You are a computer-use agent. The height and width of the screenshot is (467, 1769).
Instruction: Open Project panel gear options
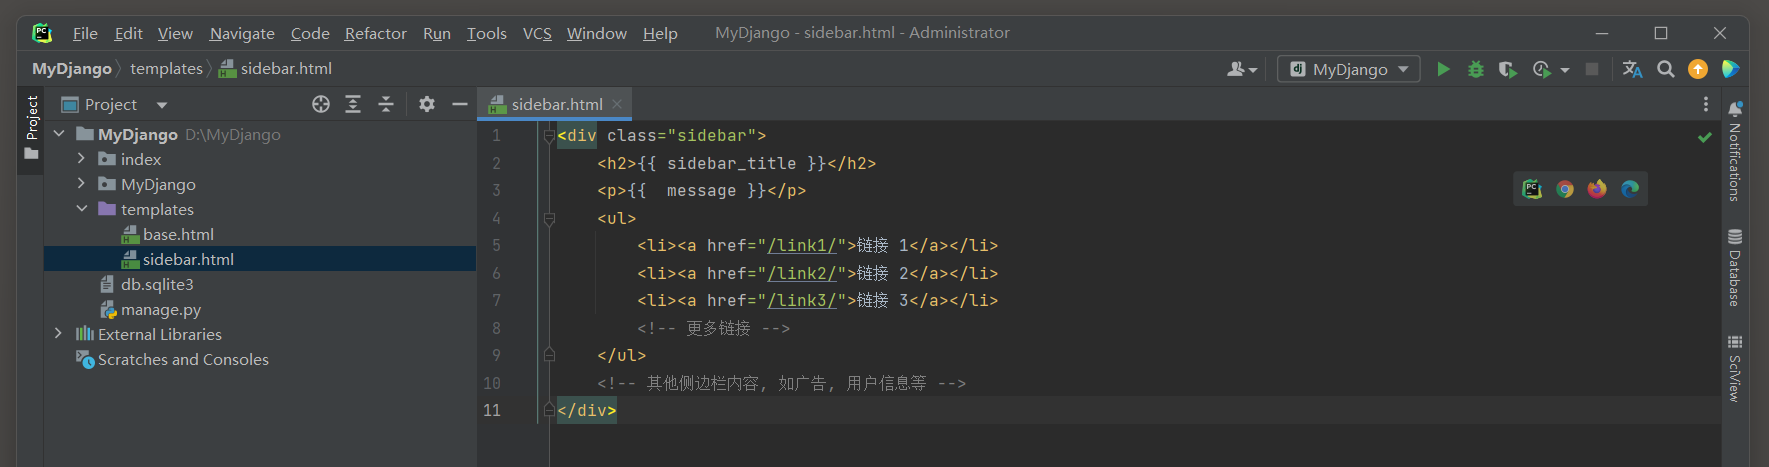click(x=427, y=104)
